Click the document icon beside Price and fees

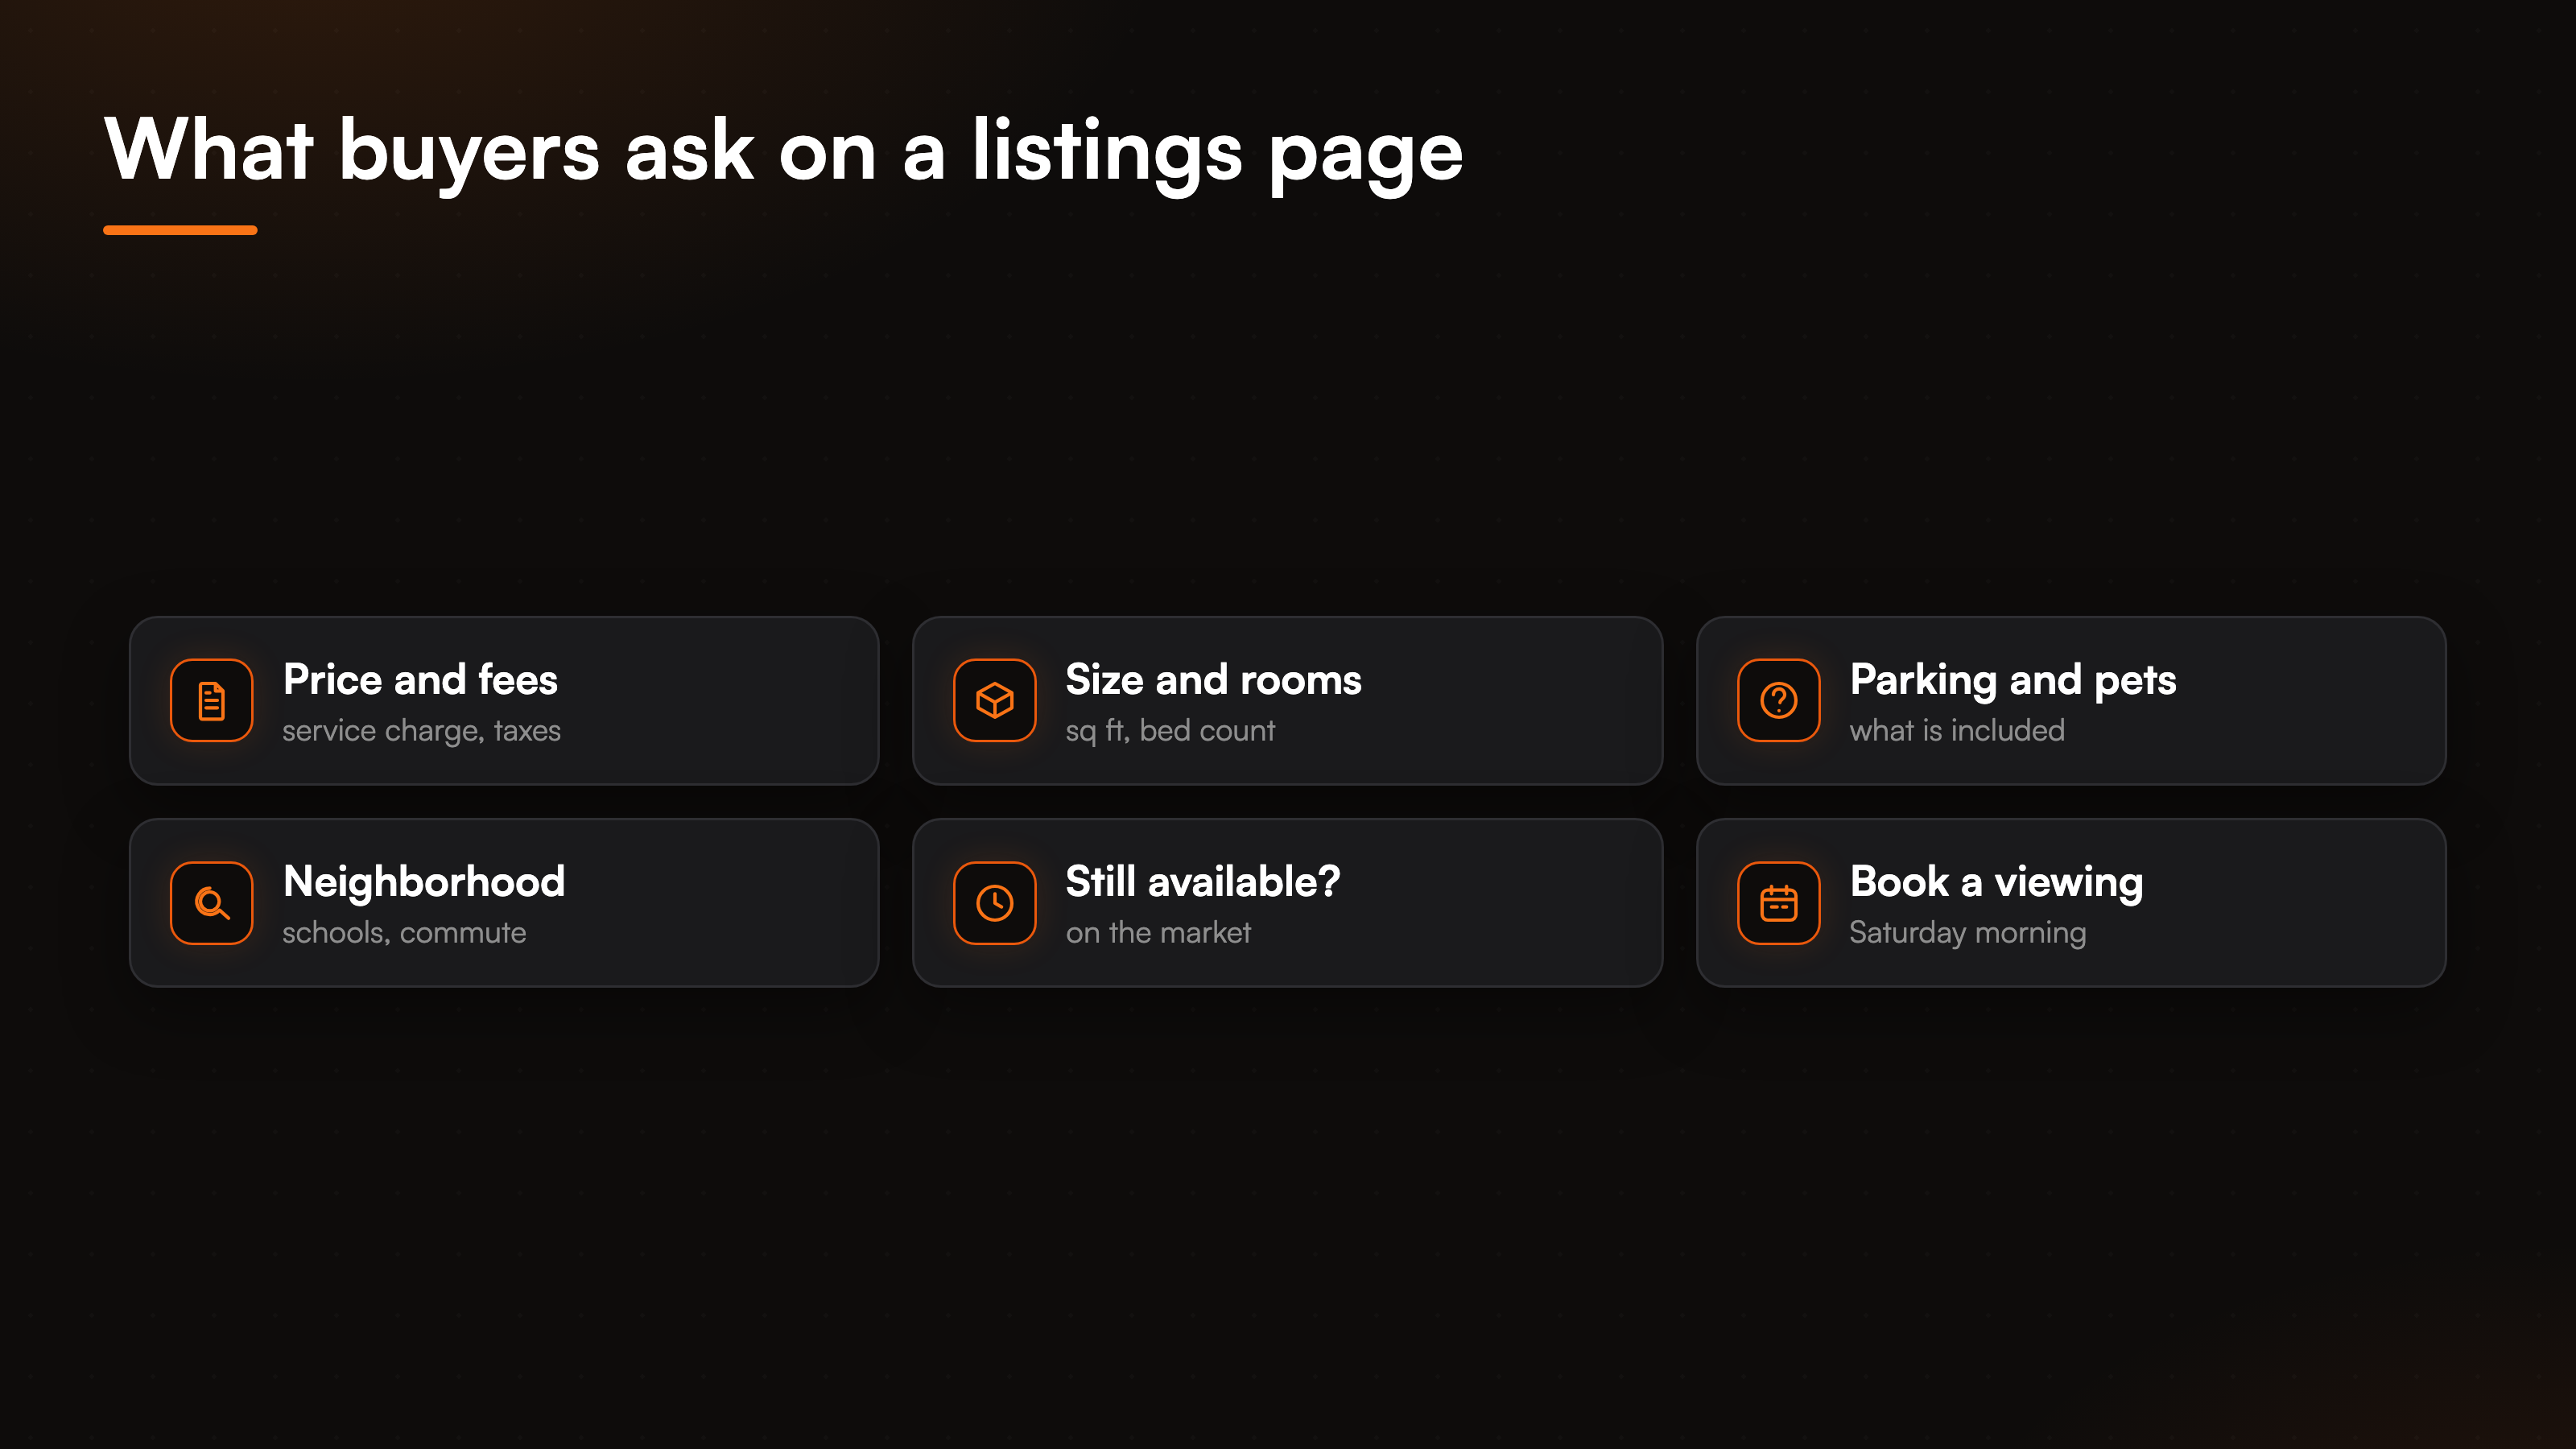[x=211, y=700]
